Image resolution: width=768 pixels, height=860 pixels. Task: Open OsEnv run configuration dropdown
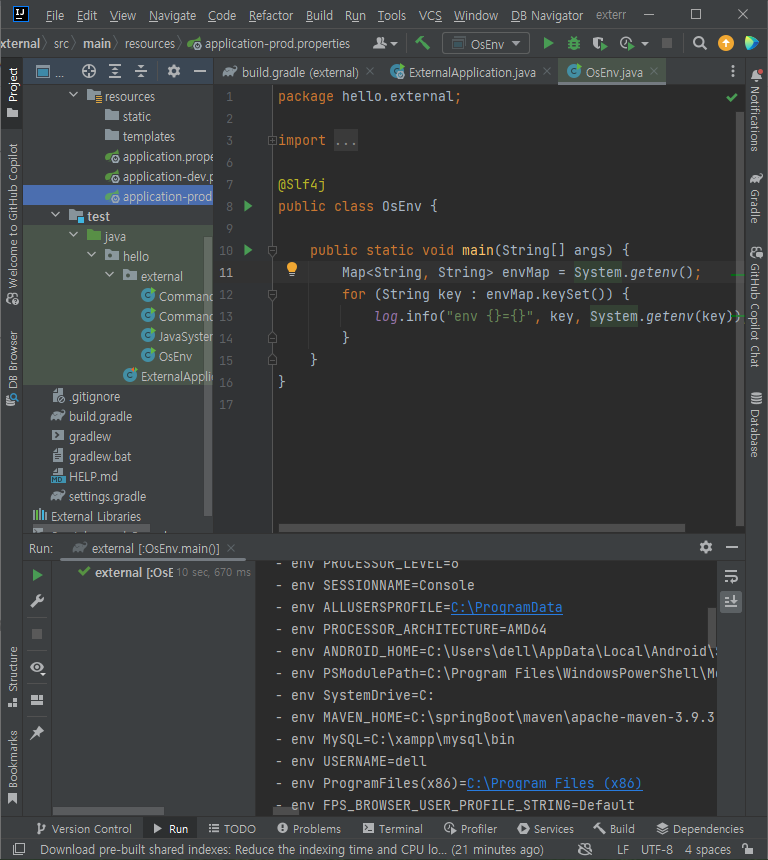point(486,43)
